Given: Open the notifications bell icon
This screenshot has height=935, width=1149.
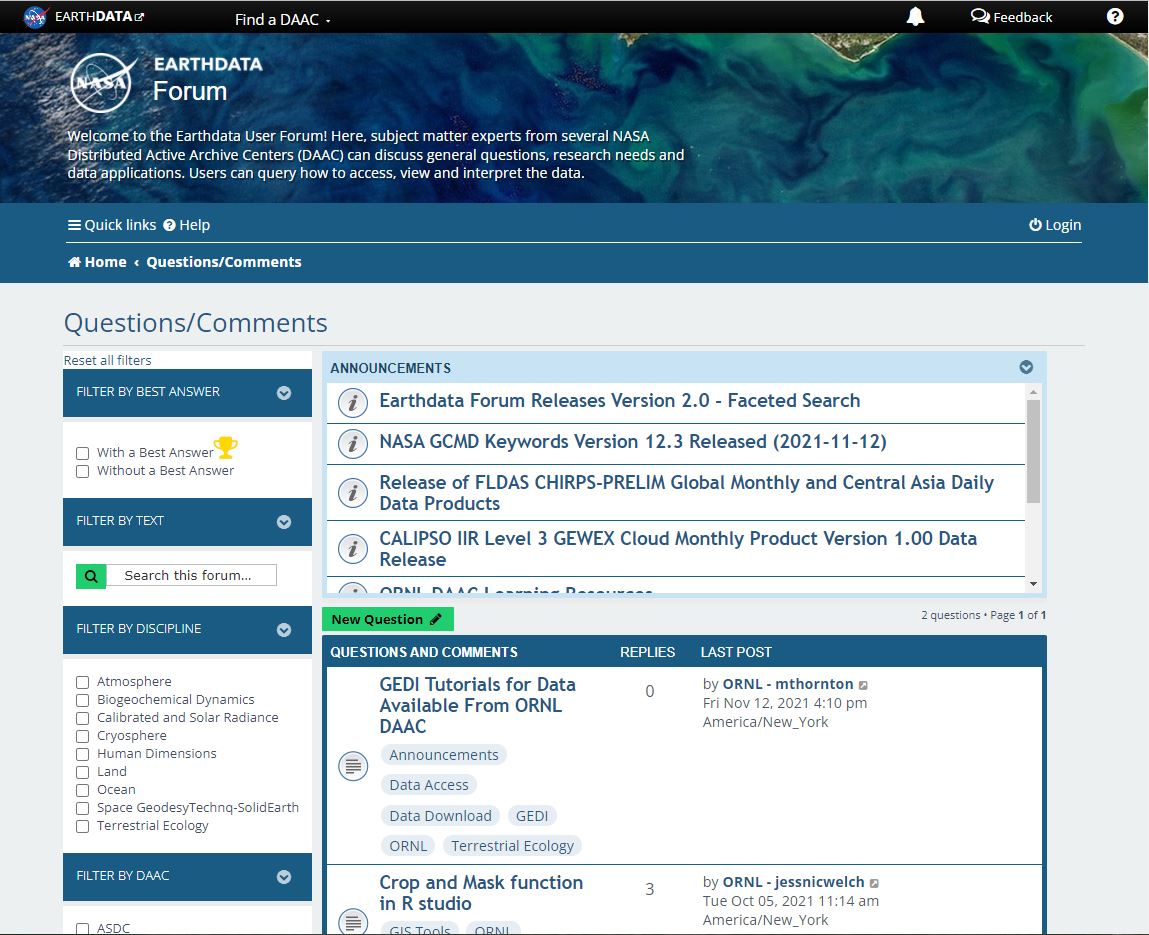Looking at the screenshot, I should coord(915,17).
